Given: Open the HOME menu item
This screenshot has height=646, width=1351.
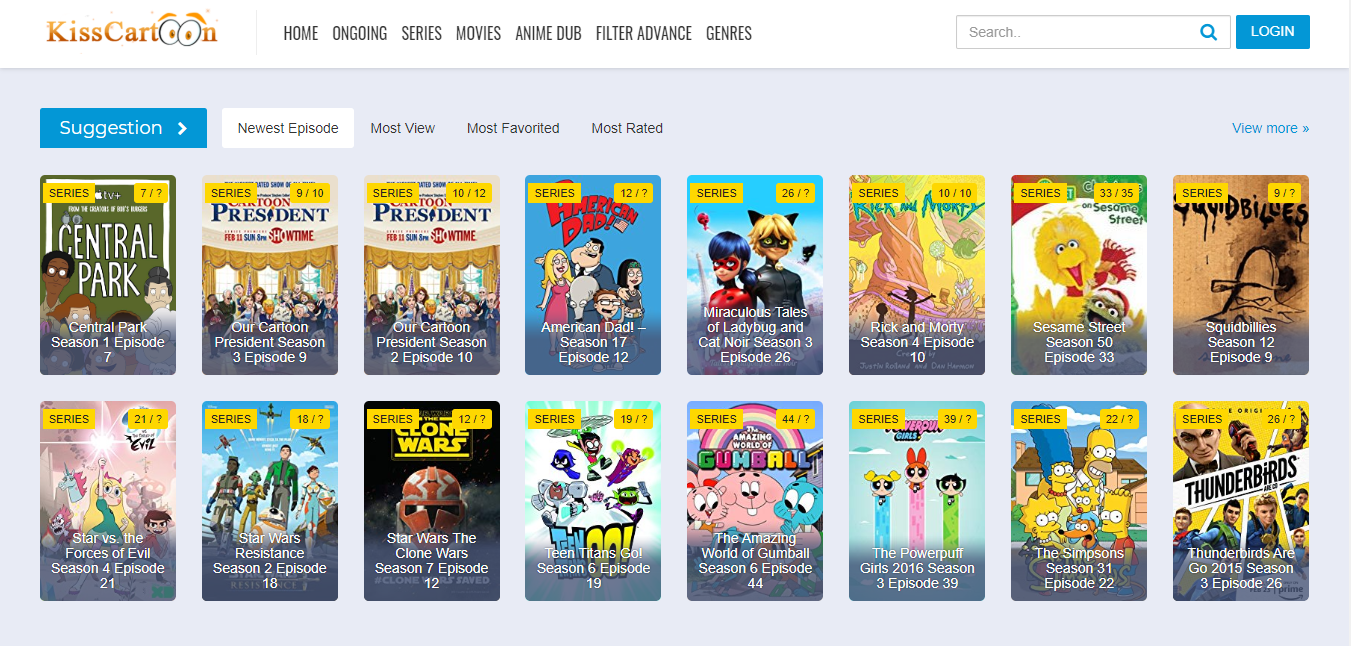Looking at the screenshot, I should pos(301,33).
